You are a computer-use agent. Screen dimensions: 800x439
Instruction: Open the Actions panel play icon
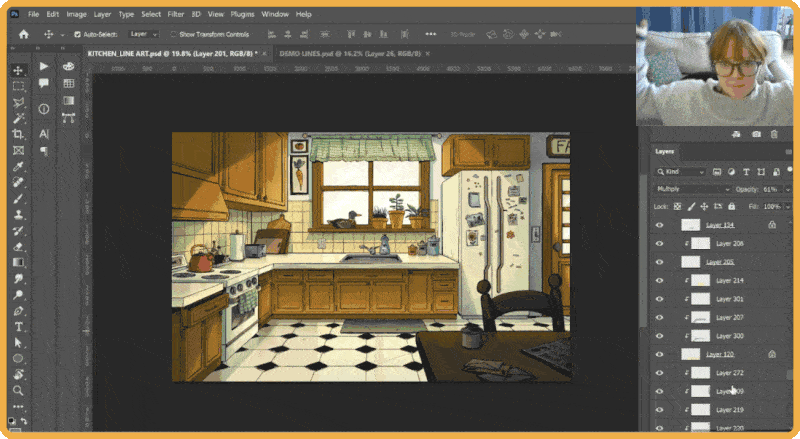pyautogui.click(x=44, y=66)
